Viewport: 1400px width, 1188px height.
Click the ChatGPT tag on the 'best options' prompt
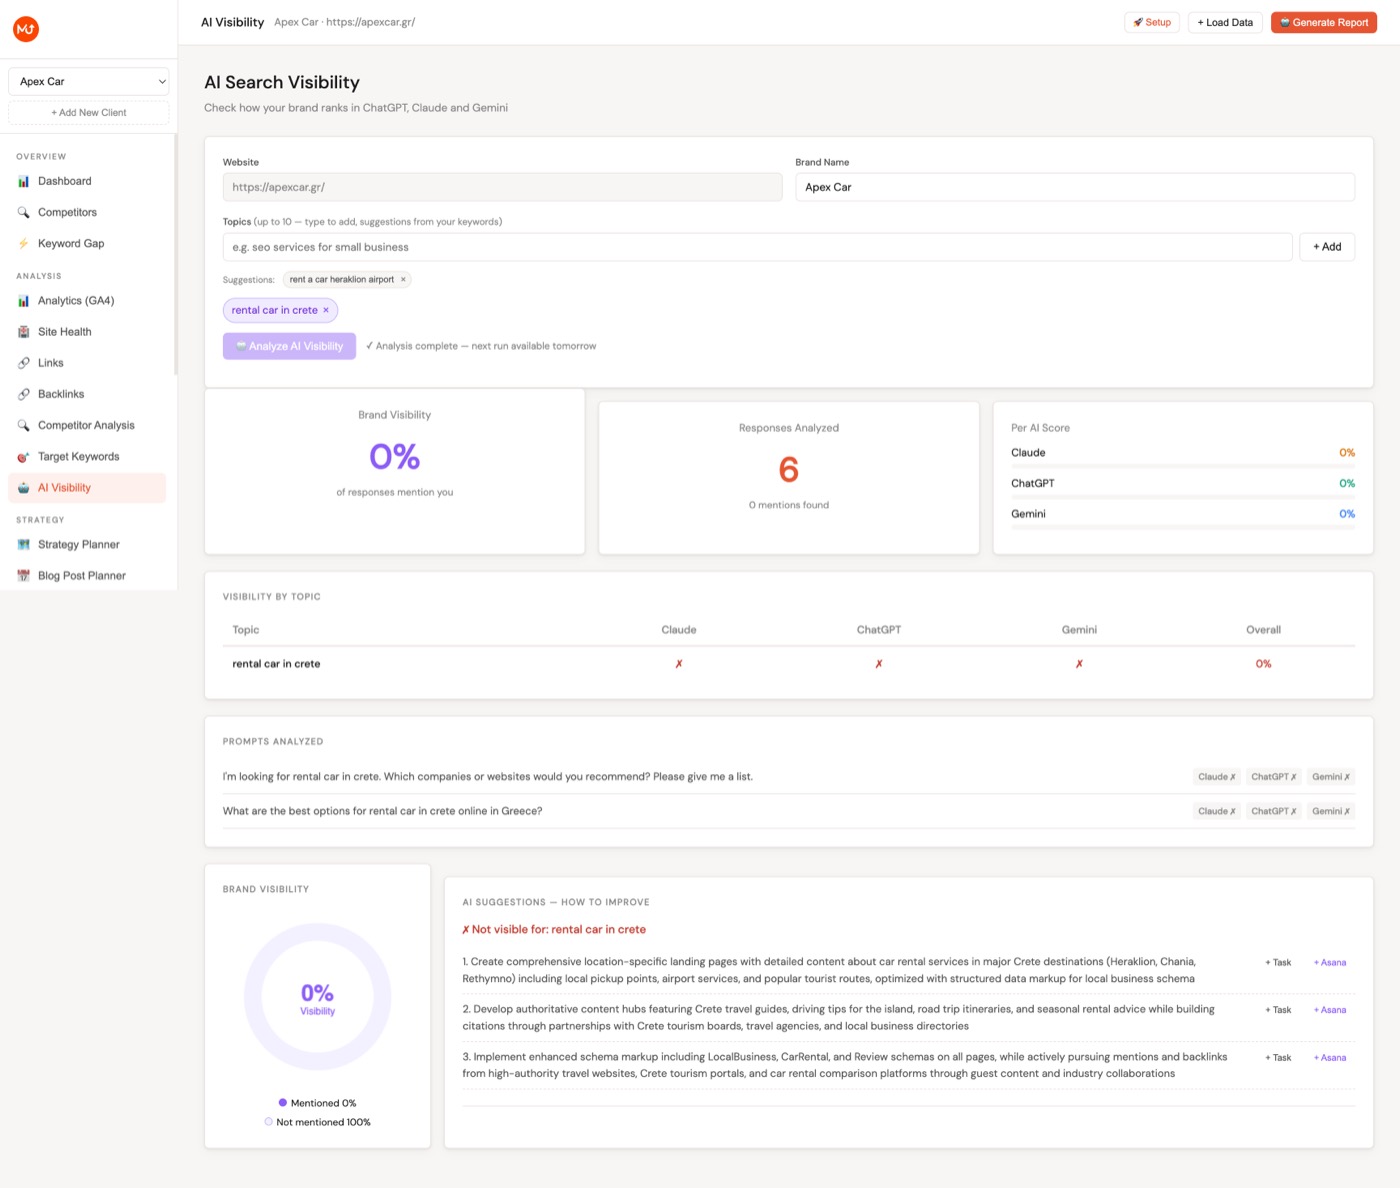(1273, 811)
